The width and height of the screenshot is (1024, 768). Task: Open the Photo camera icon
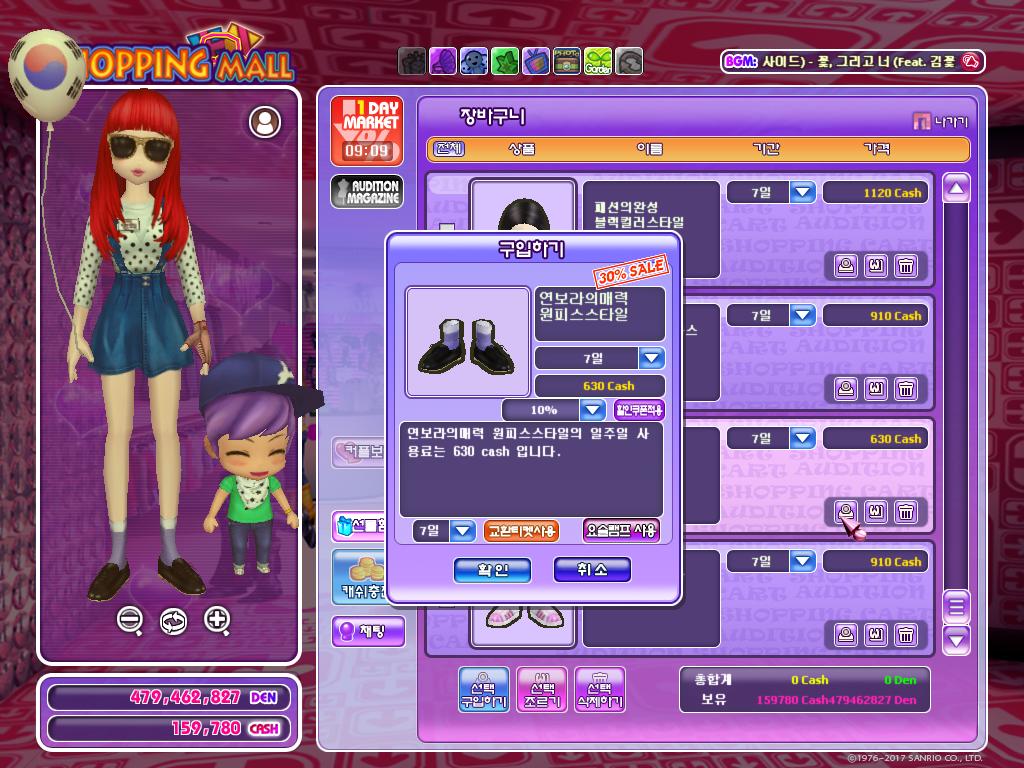point(567,61)
